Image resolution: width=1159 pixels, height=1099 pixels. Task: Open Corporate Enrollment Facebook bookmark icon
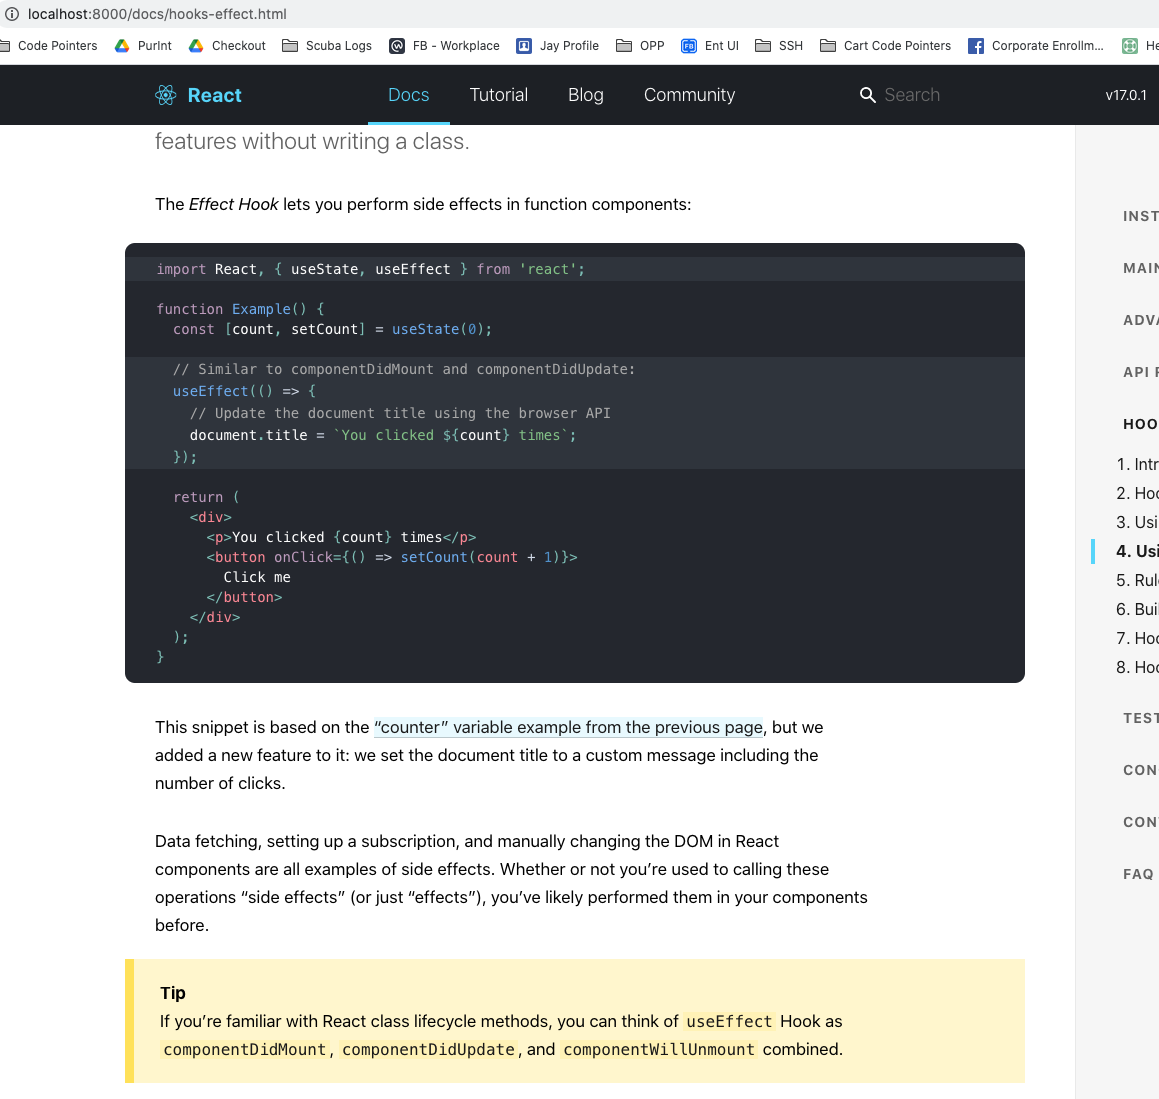click(x=976, y=46)
